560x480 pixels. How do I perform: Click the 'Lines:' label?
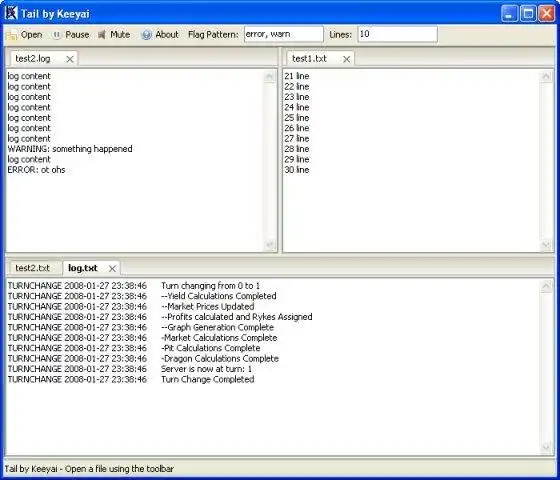point(340,35)
